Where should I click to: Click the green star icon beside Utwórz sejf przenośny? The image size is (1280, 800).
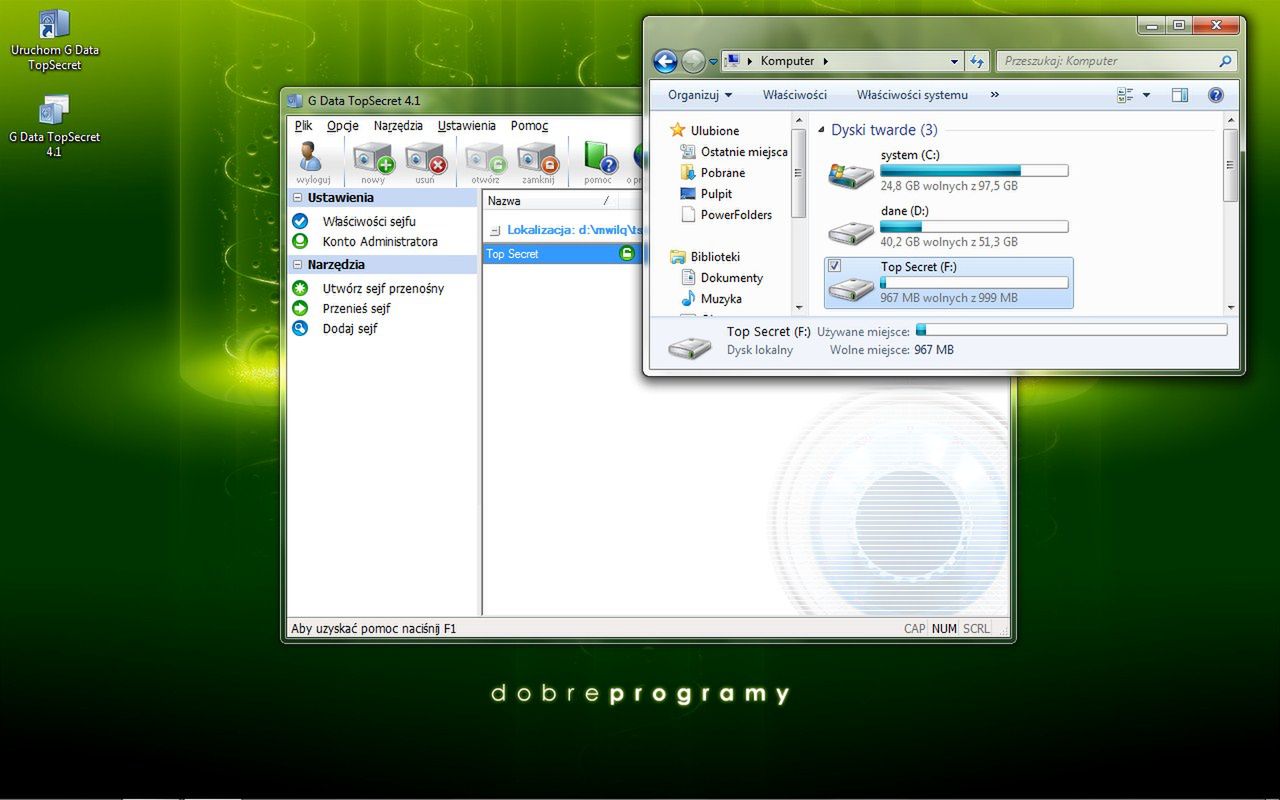pos(300,288)
